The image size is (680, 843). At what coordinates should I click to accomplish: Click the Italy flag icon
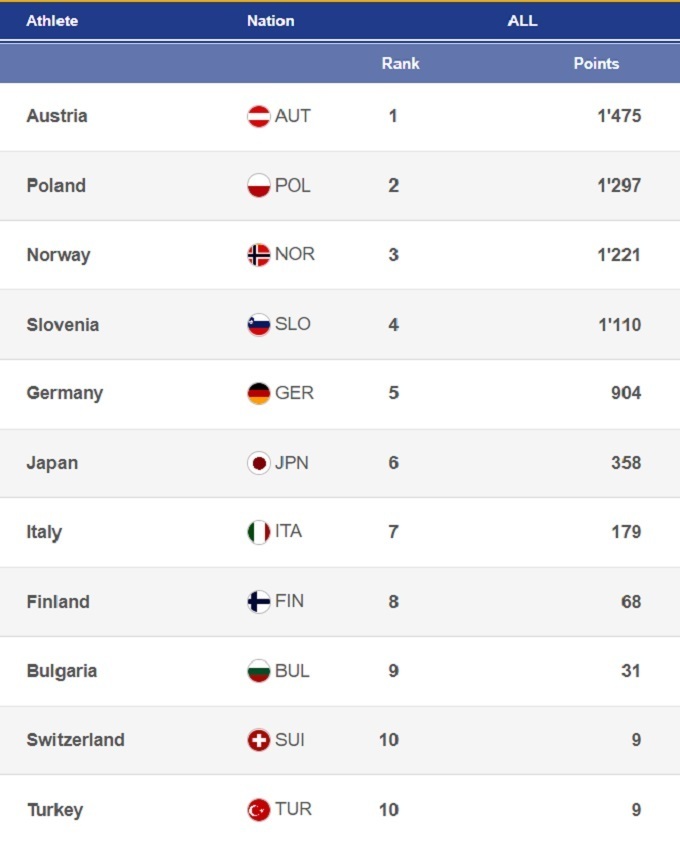click(258, 532)
